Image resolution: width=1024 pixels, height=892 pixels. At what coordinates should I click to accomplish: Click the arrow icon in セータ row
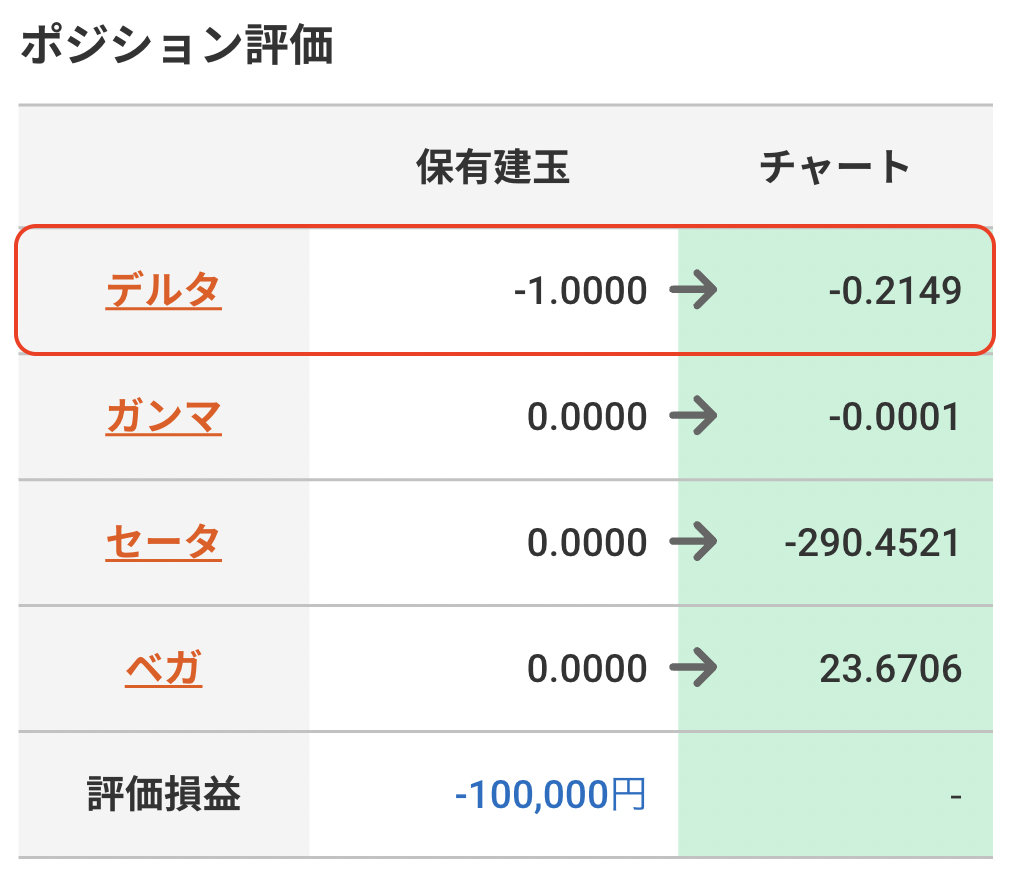pos(694,543)
